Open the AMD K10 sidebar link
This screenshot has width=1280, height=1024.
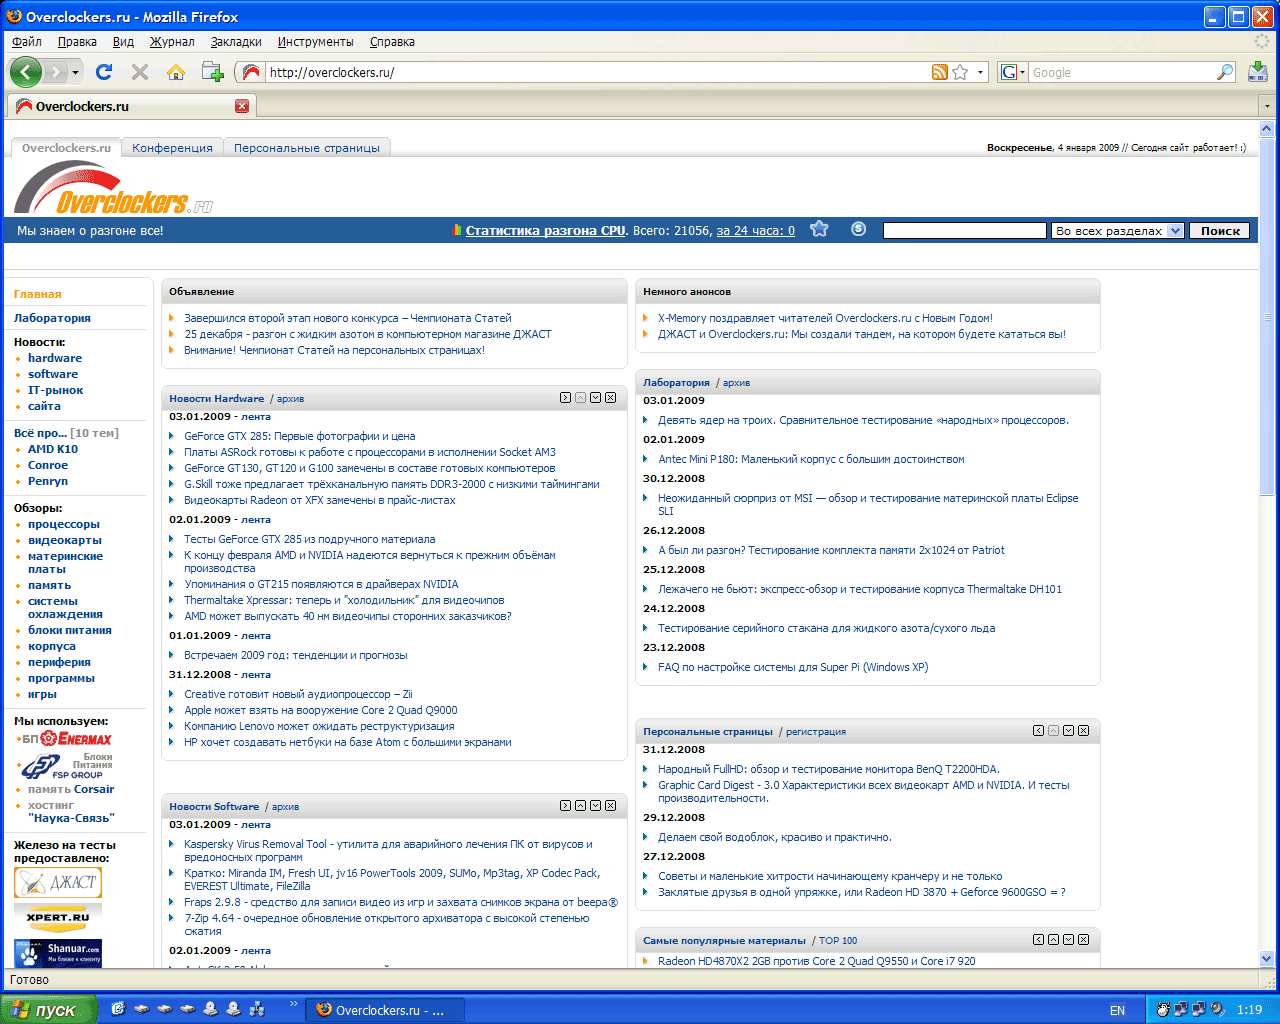pos(53,449)
